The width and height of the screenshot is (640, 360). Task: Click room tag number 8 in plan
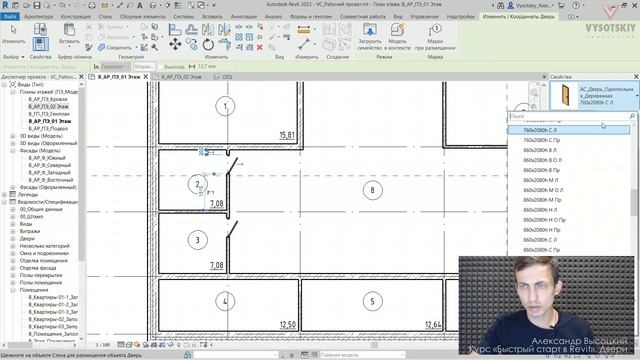tap(372, 190)
